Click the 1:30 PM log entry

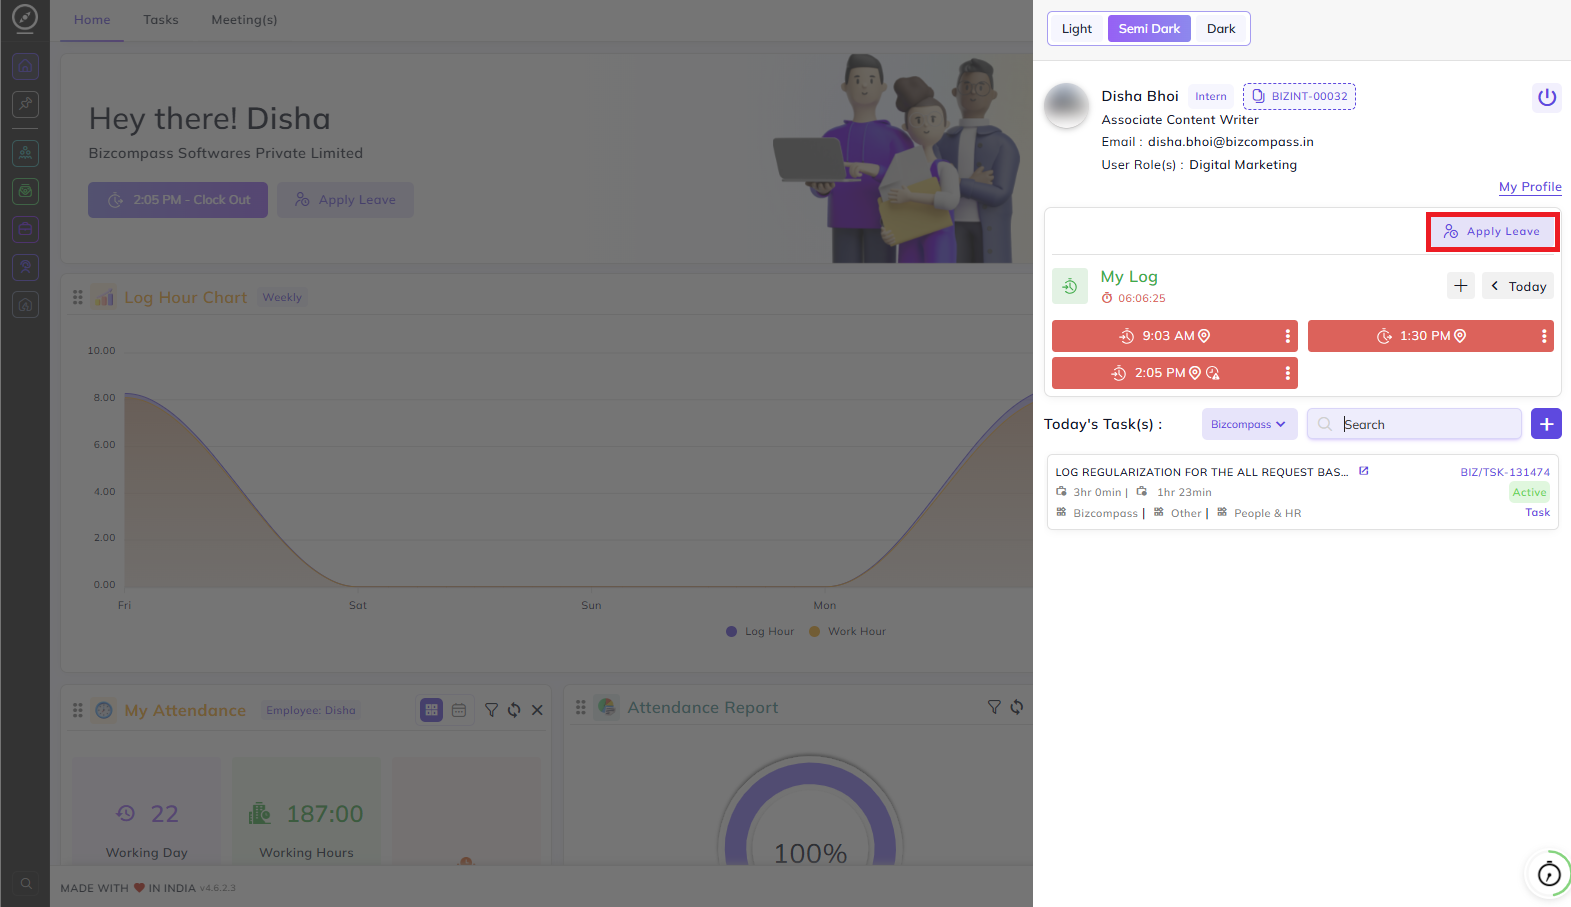1431,336
